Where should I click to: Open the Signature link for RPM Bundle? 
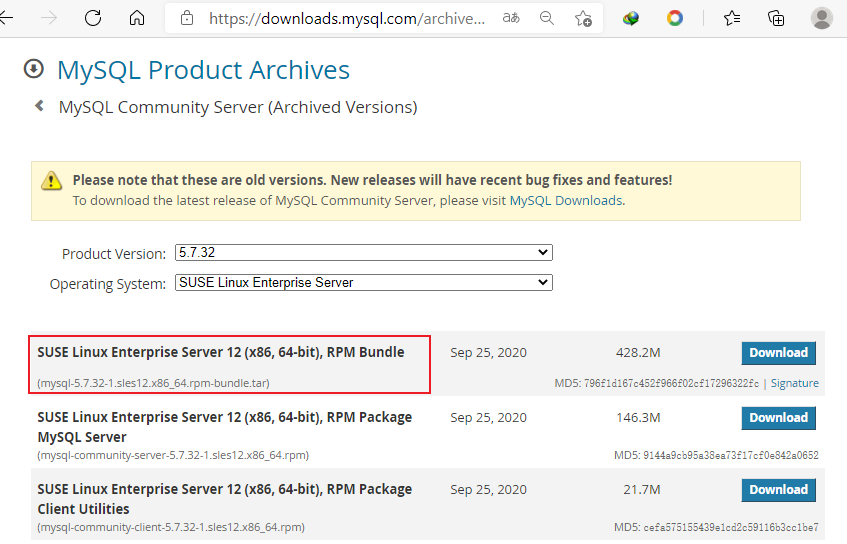(x=794, y=383)
